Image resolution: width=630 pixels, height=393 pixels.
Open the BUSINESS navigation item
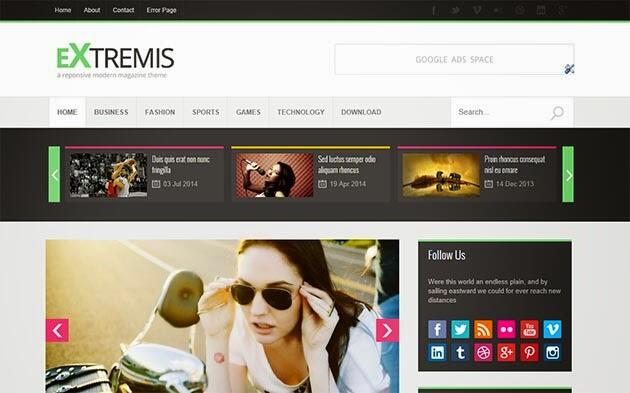pos(111,112)
